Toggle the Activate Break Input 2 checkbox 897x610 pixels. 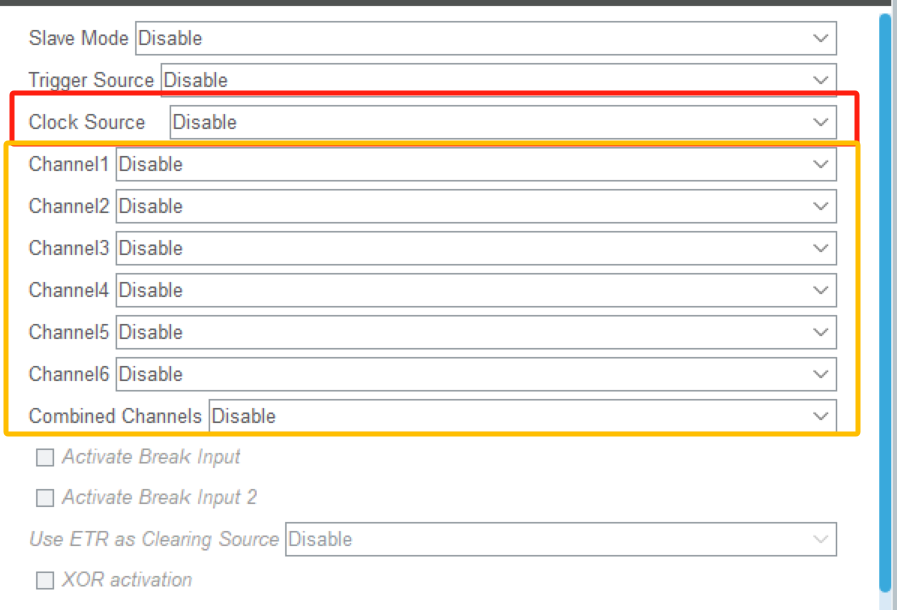pyautogui.click(x=45, y=498)
